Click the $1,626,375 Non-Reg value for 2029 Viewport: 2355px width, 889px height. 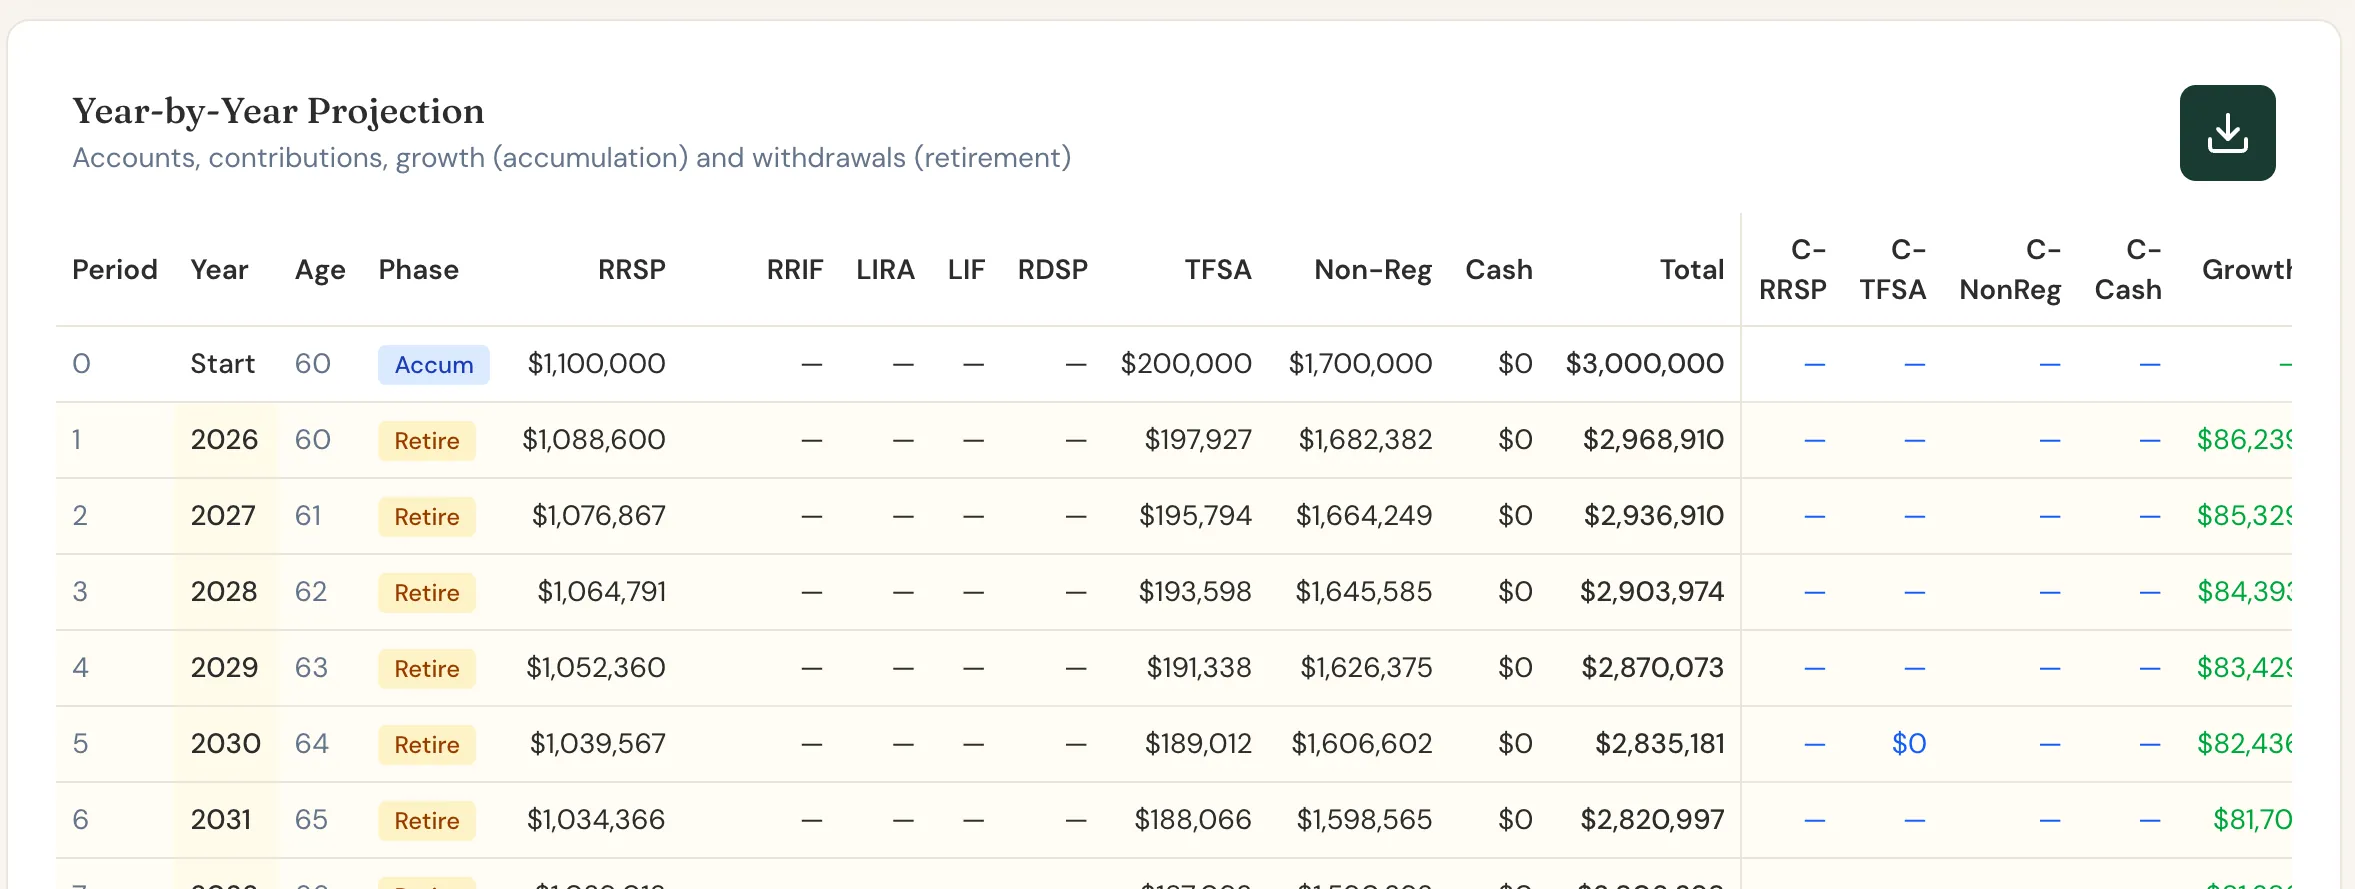point(1366,668)
